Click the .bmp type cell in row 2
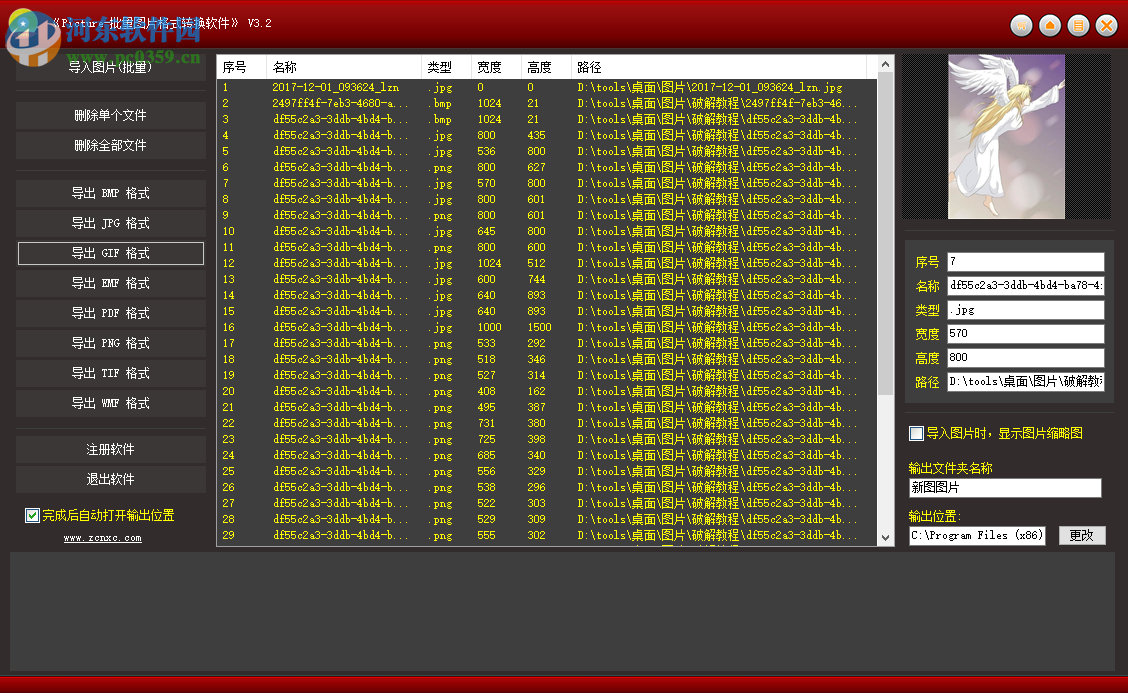The image size is (1128, 693). click(442, 103)
